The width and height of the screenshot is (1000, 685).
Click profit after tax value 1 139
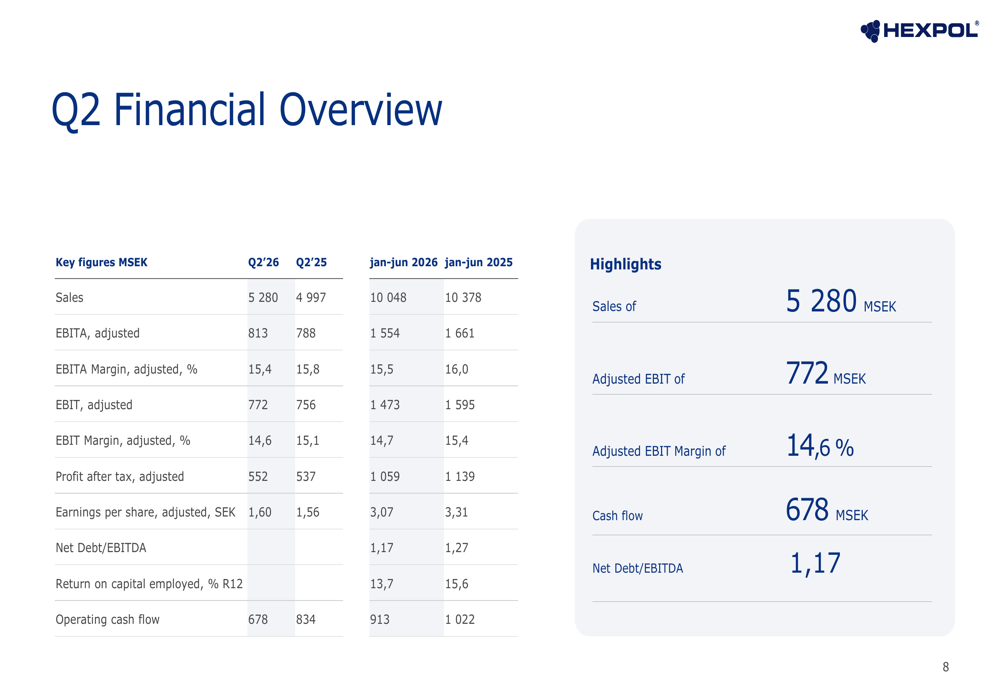coord(460,476)
